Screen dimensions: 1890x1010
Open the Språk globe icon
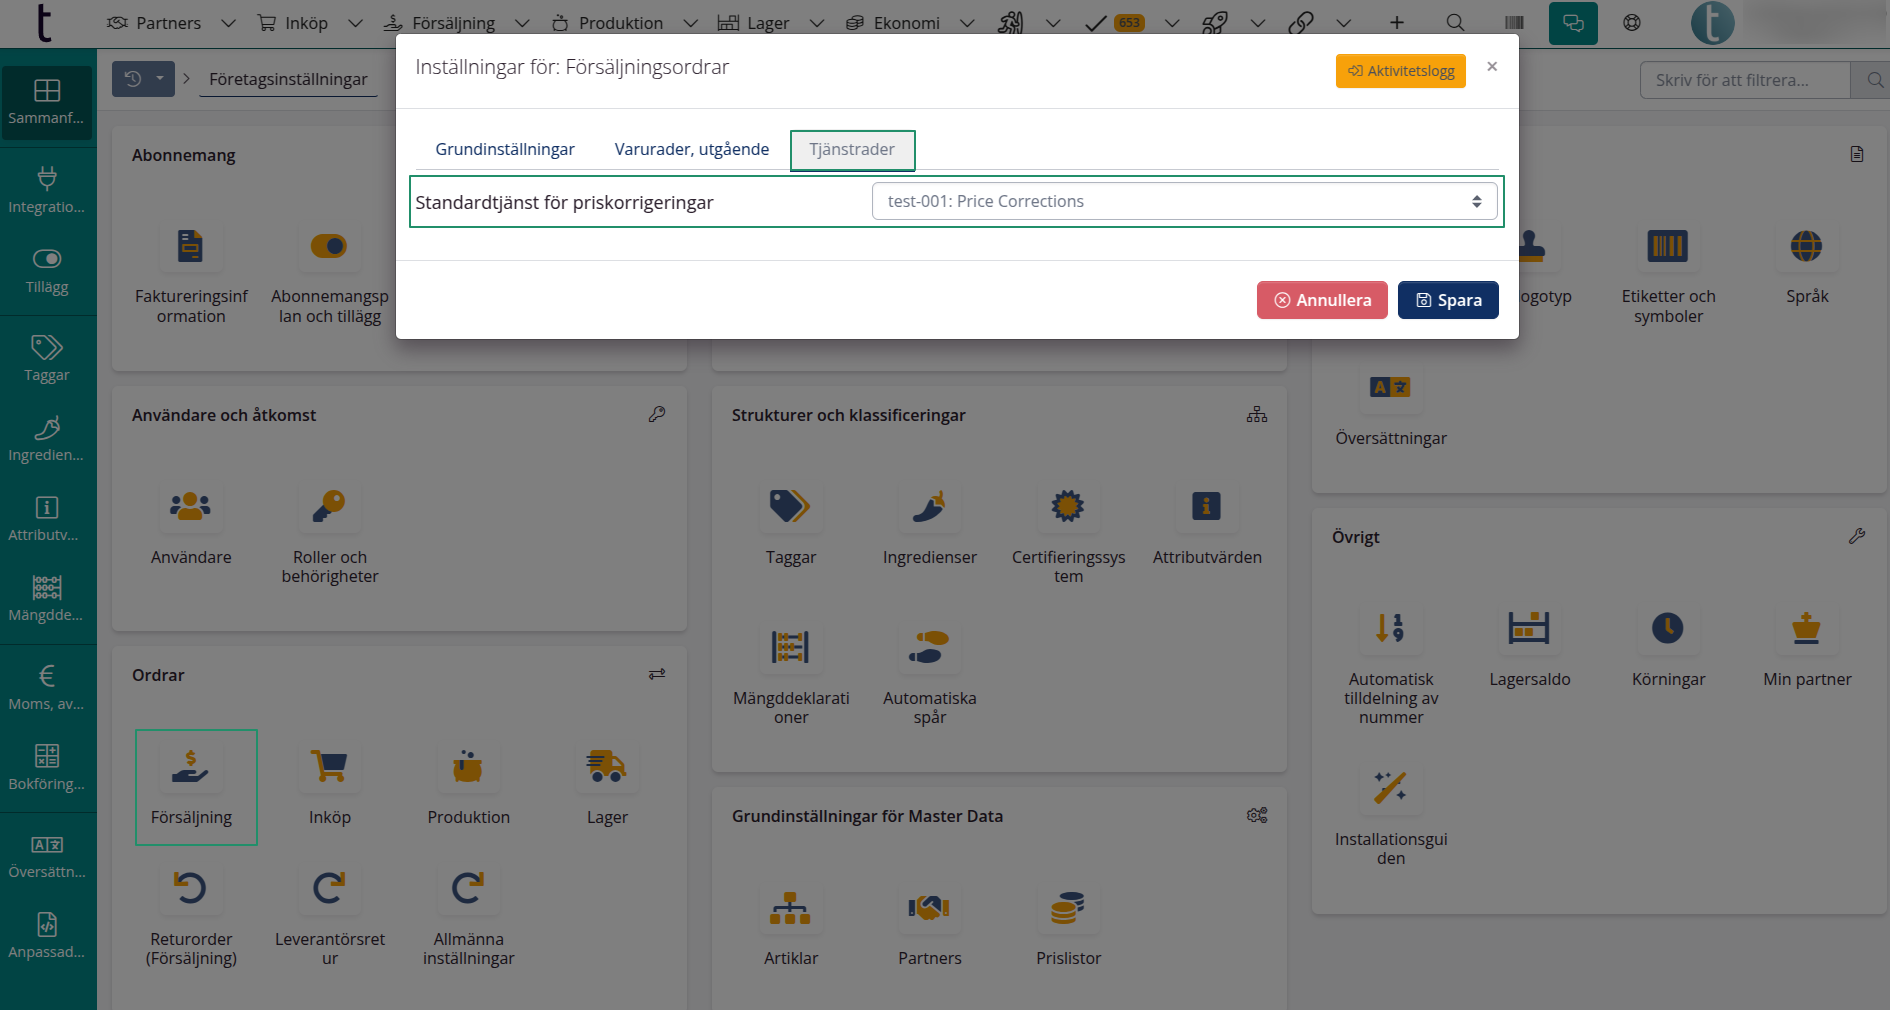1806,246
